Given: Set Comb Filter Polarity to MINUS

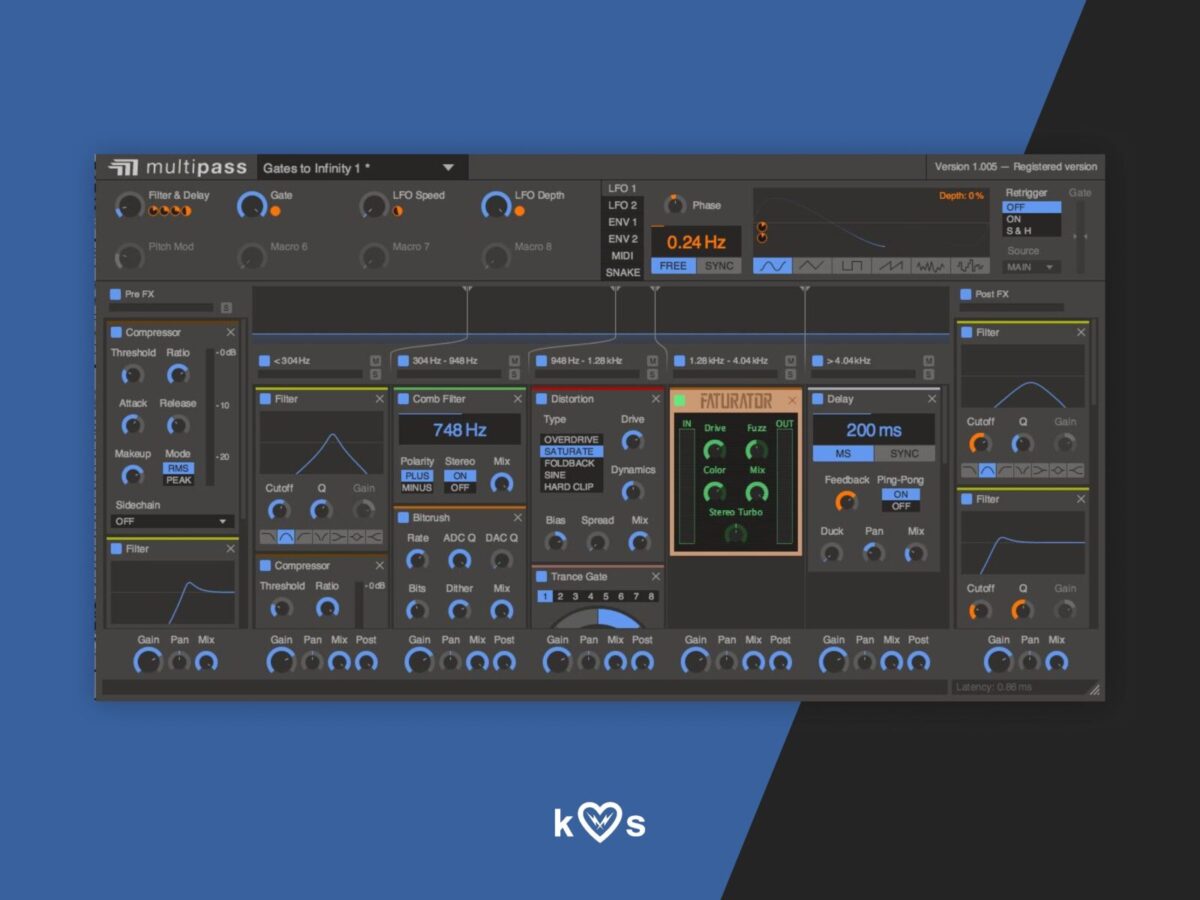Looking at the screenshot, I should pyautogui.click(x=417, y=488).
